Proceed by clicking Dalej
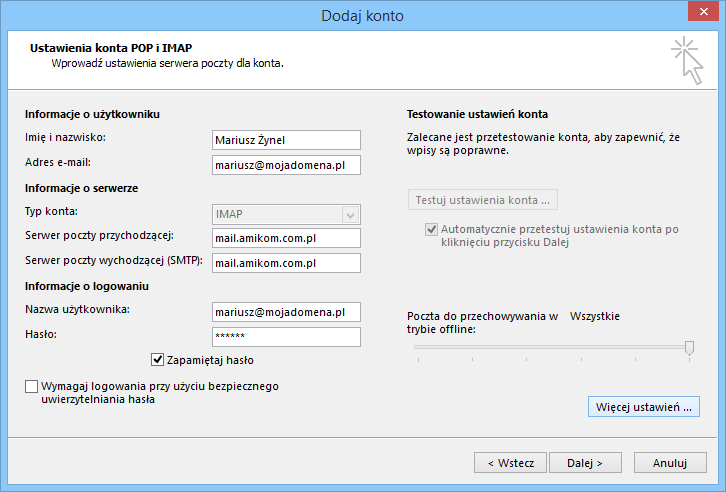 click(x=584, y=463)
